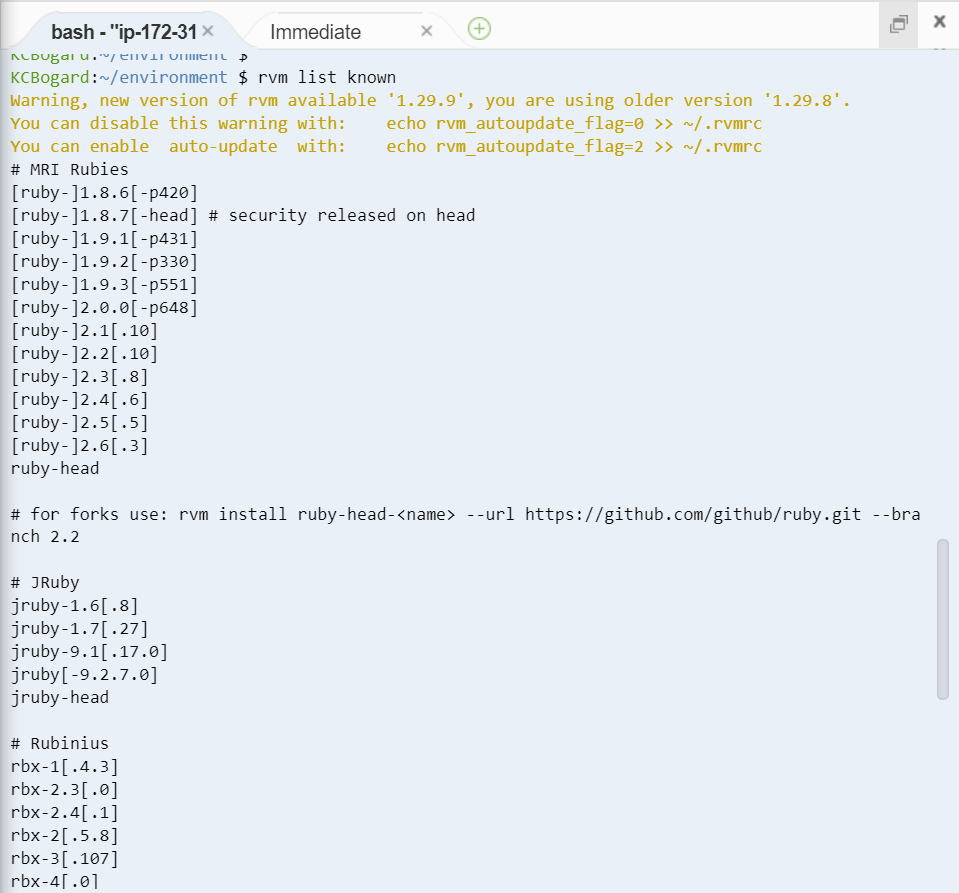Click the '[ruby-]1.9.1[-p431]' line
Viewport: 959px width, 893px height.
point(104,239)
